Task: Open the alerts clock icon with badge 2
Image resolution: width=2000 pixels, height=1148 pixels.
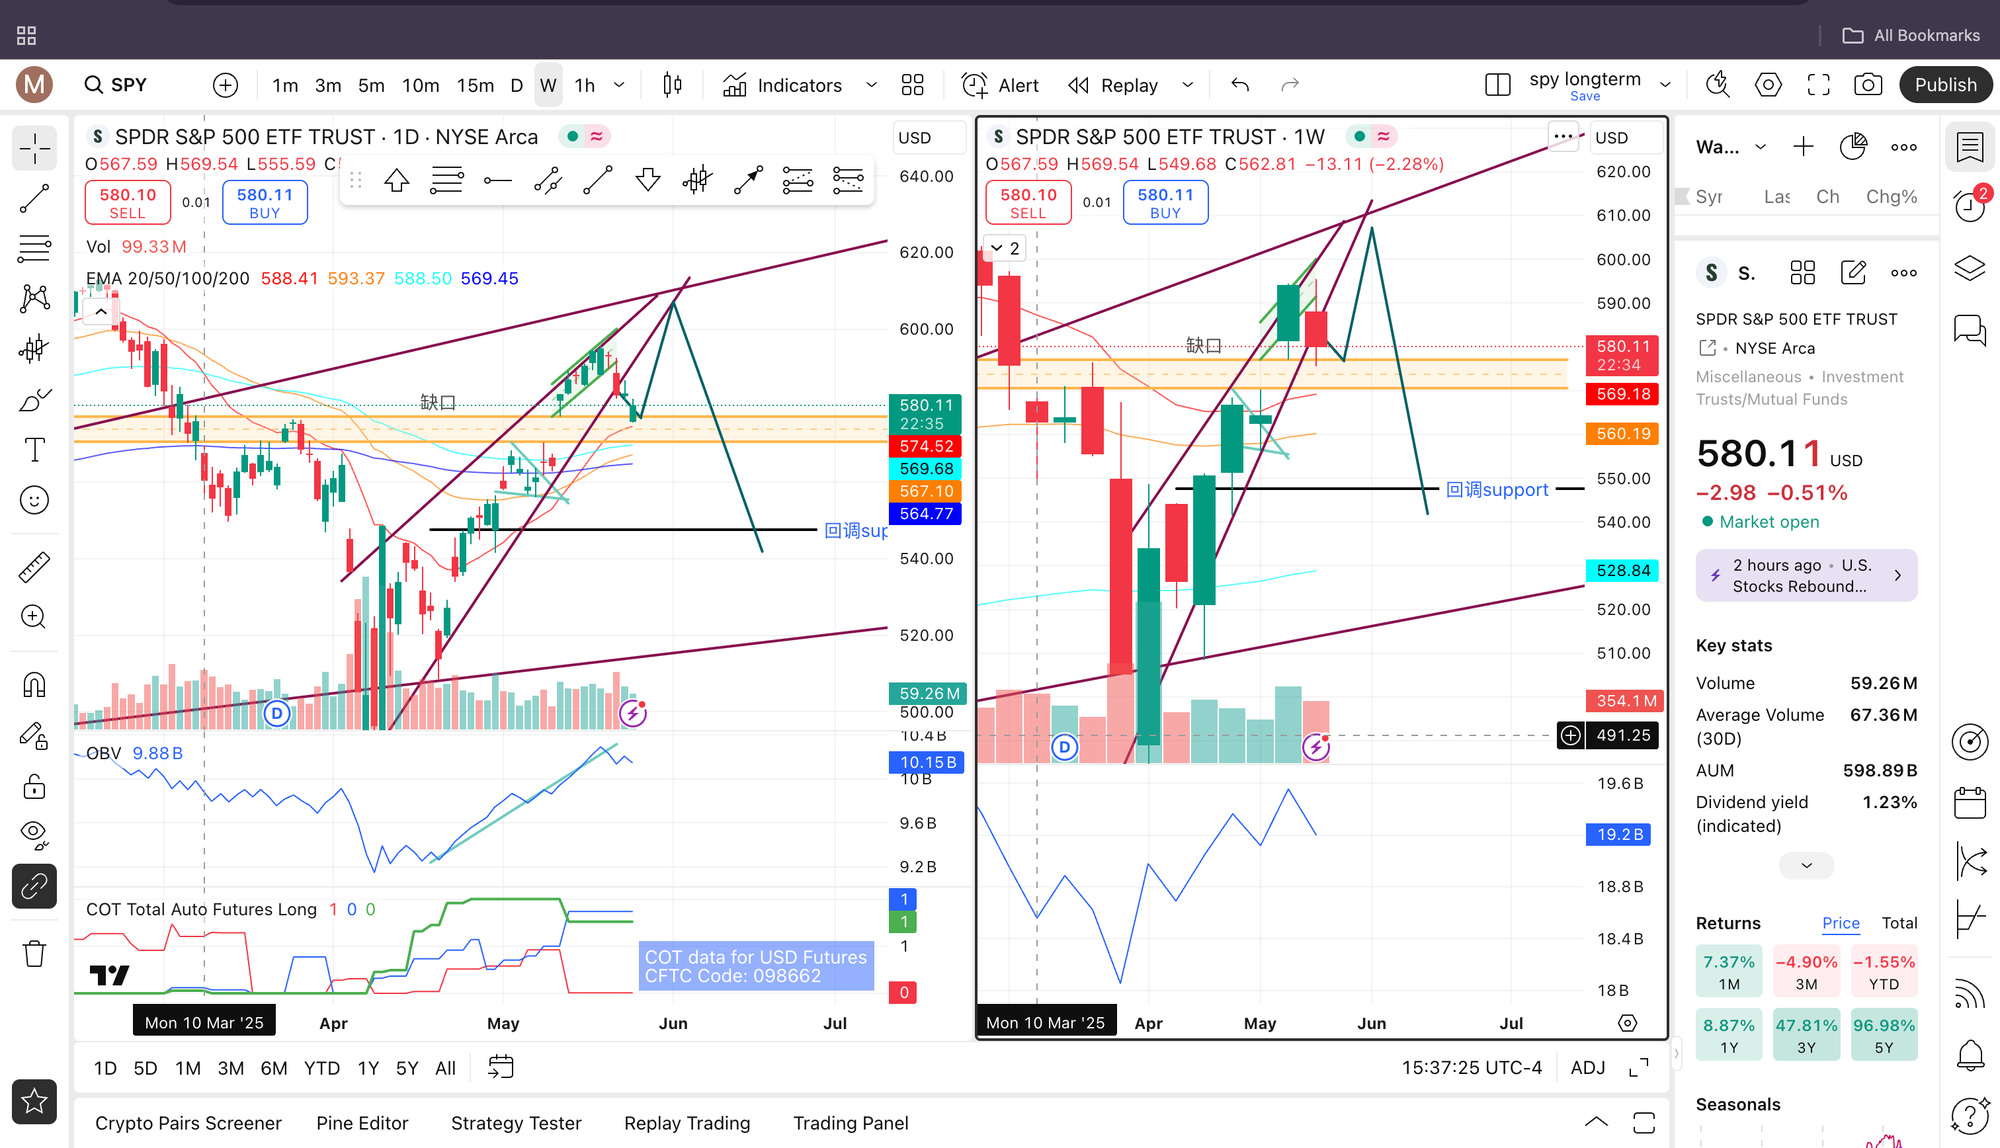Action: pyautogui.click(x=1971, y=206)
